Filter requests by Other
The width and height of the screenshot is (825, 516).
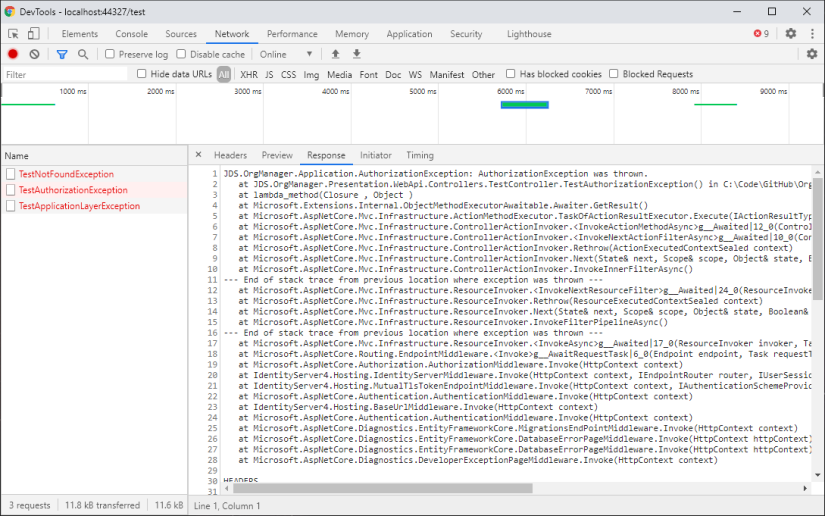[483, 74]
